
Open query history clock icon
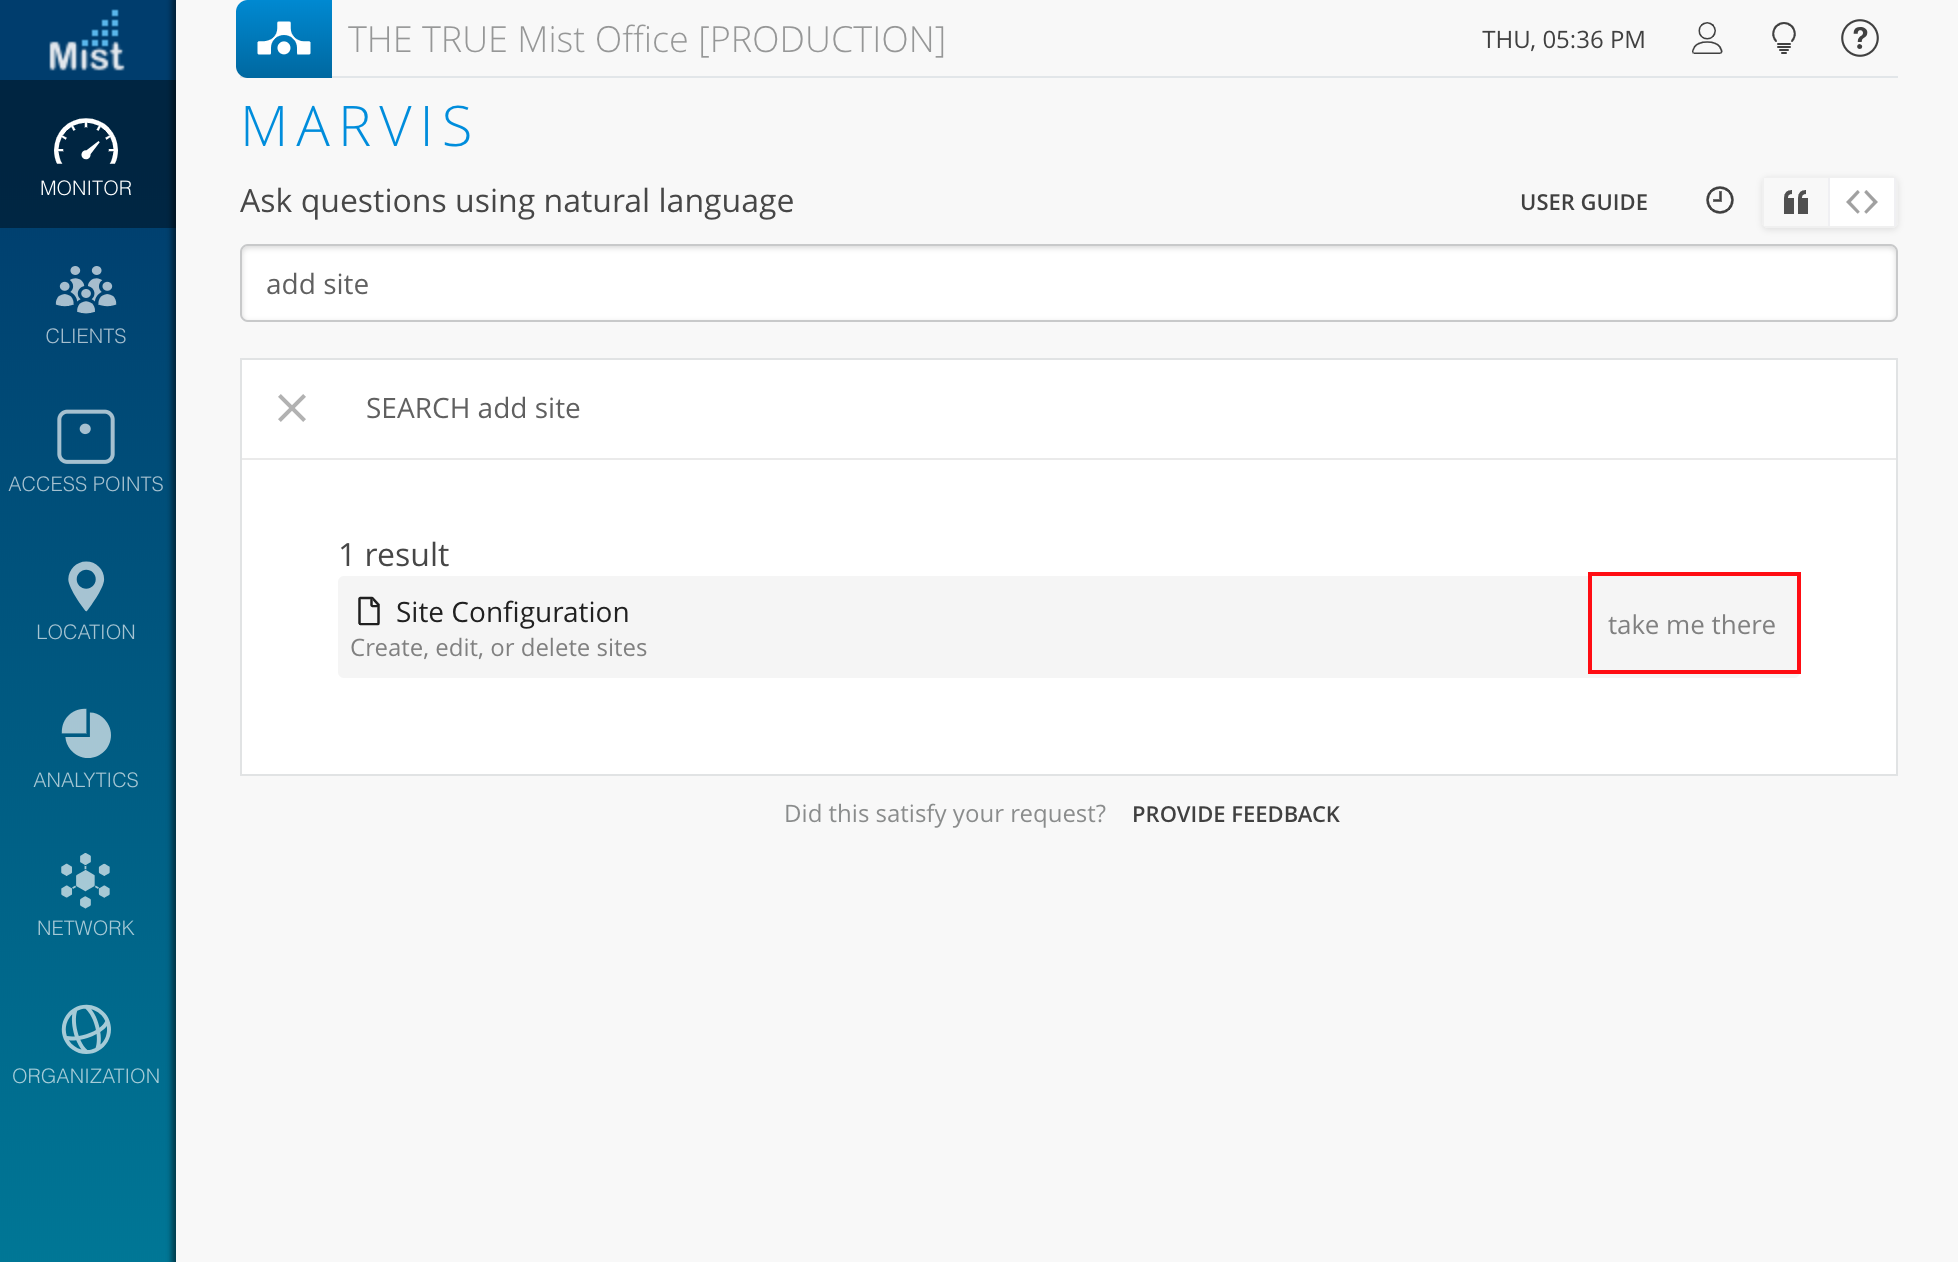(1719, 201)
